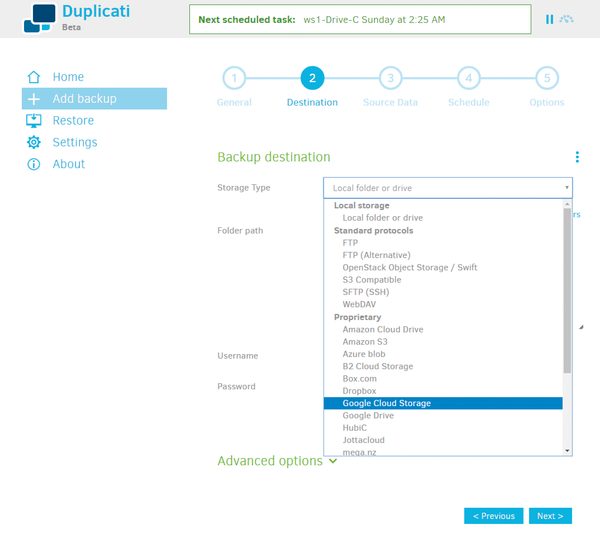This screenshot has height=534, width=600.
Task: Click the Restore download icon
Action: [34, 121]
